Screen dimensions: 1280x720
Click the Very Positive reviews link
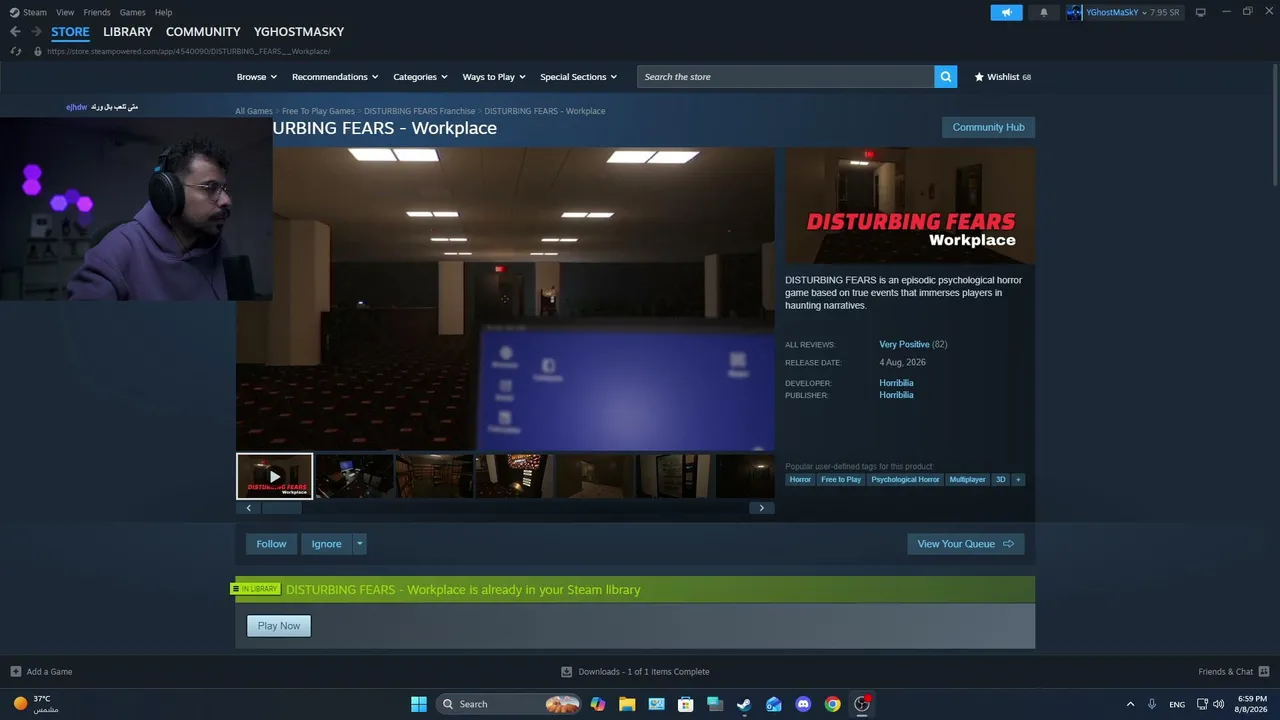[904, 344]
